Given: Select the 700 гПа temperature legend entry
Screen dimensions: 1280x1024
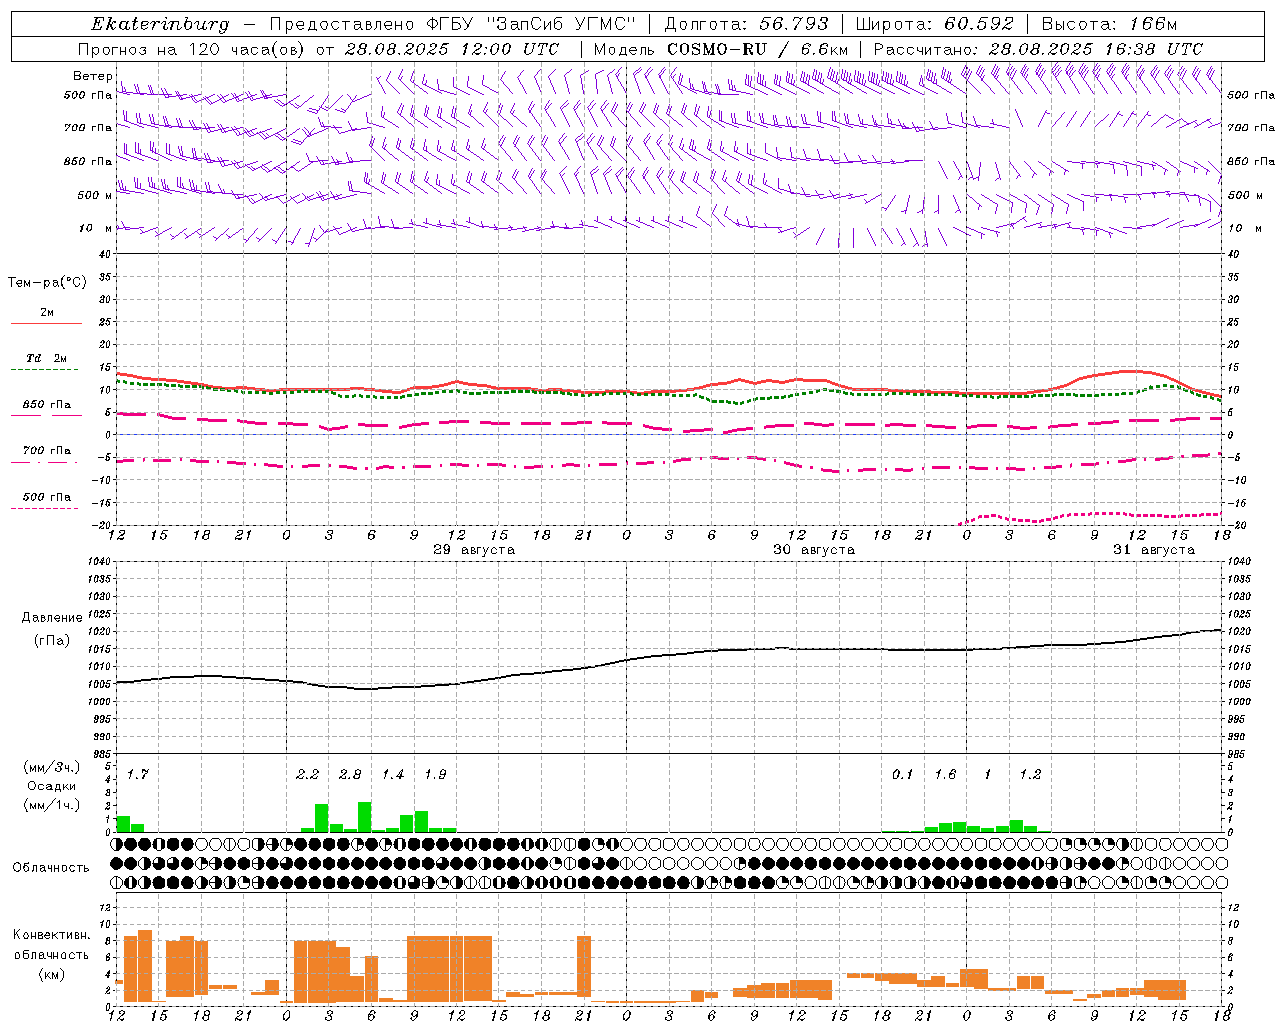Looking at the screenshot, I should point(47,451).
